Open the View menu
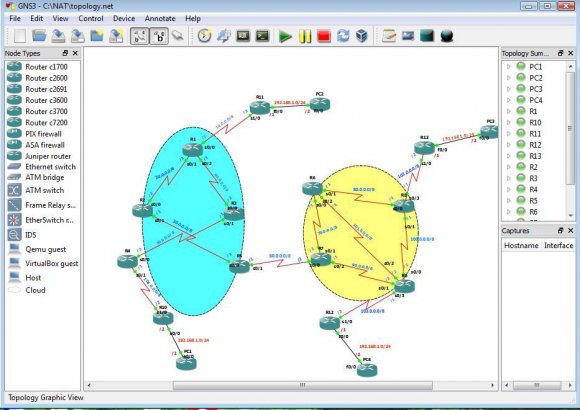580x410 pixels. (60, 19)
